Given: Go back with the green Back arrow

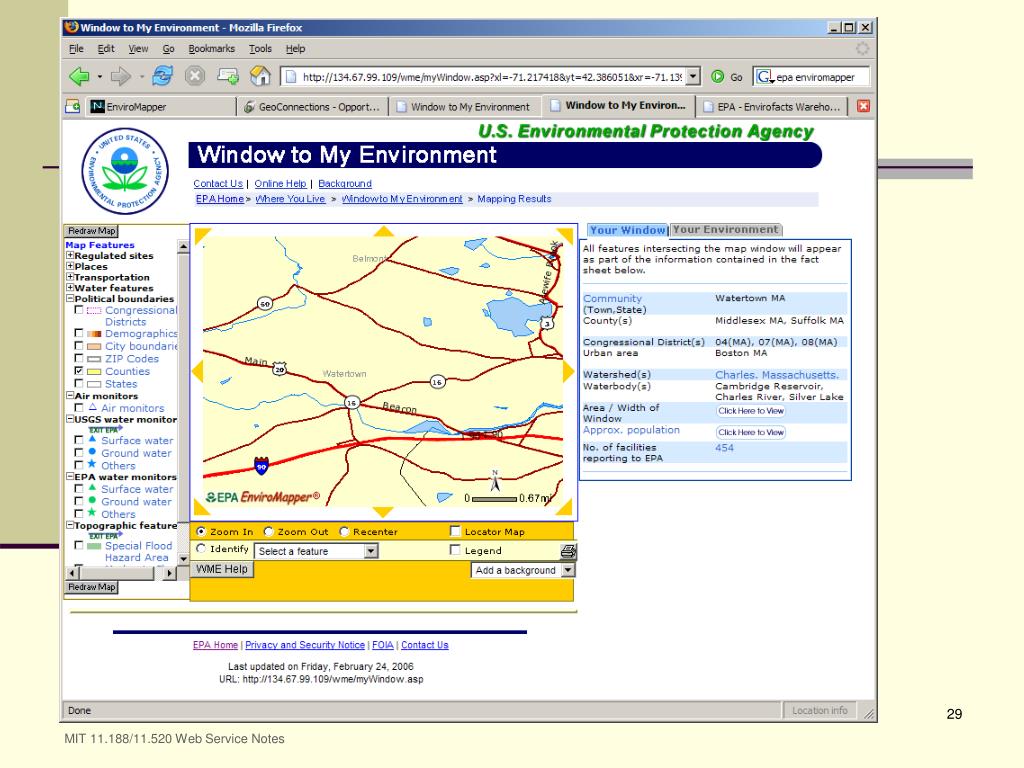Looking at the screenshot, I should pos(79,76).
